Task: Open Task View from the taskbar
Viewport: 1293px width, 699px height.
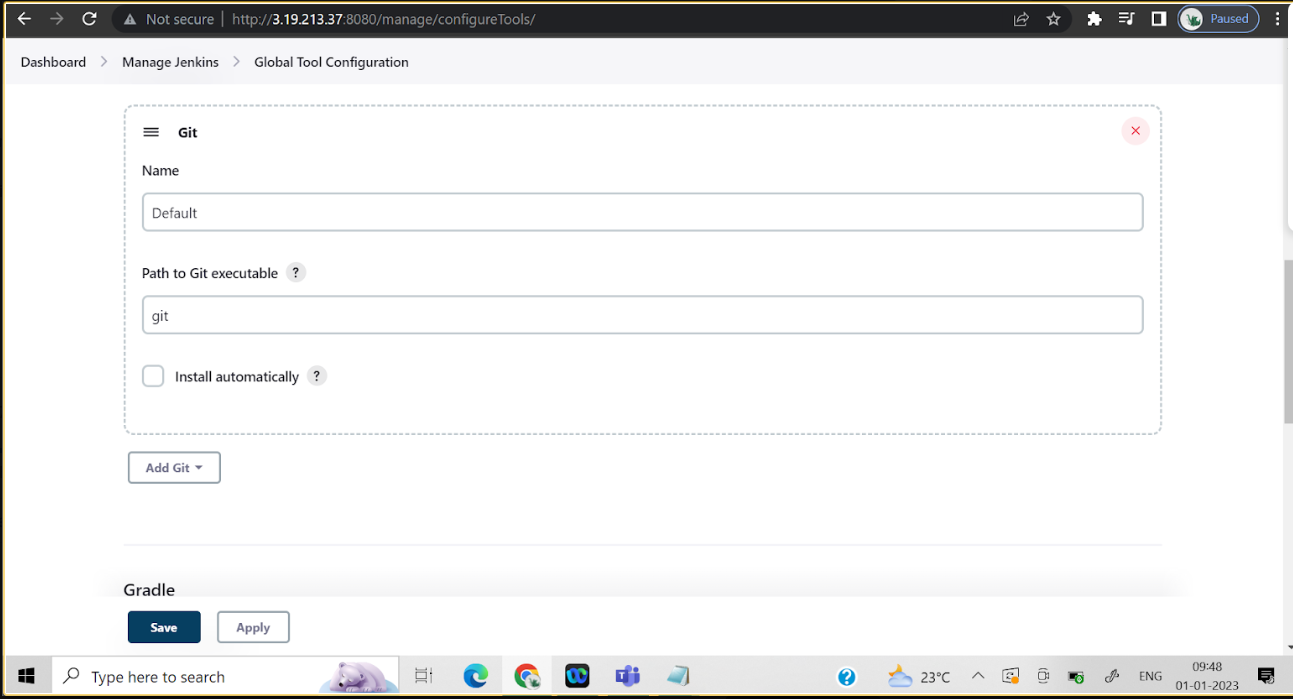Action: coord(423,675)
